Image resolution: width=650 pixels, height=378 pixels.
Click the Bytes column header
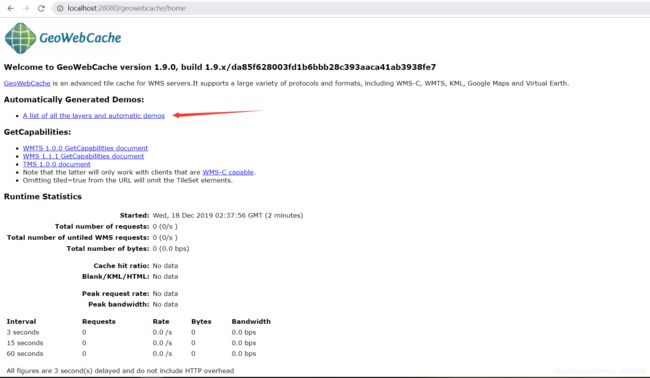click(x=201, y=322)
